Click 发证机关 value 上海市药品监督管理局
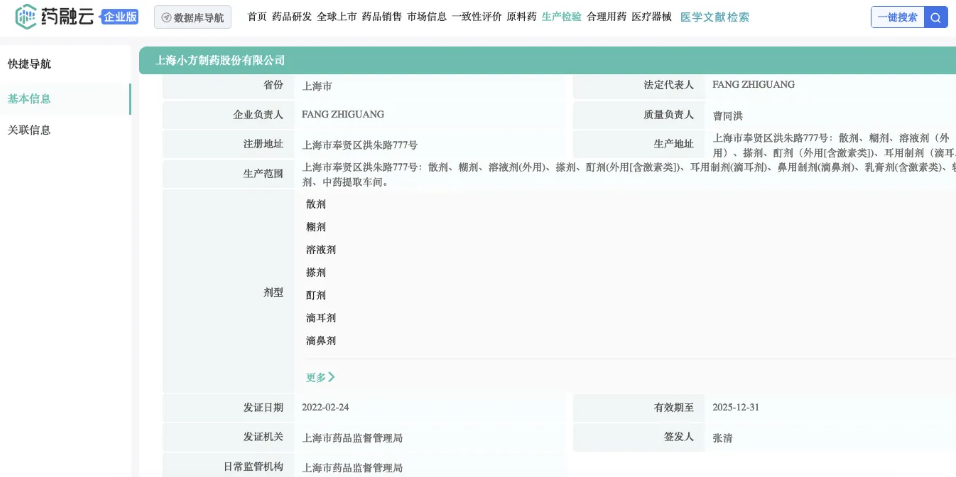Screen dimensions: 956x477 [x=352, y=438]
